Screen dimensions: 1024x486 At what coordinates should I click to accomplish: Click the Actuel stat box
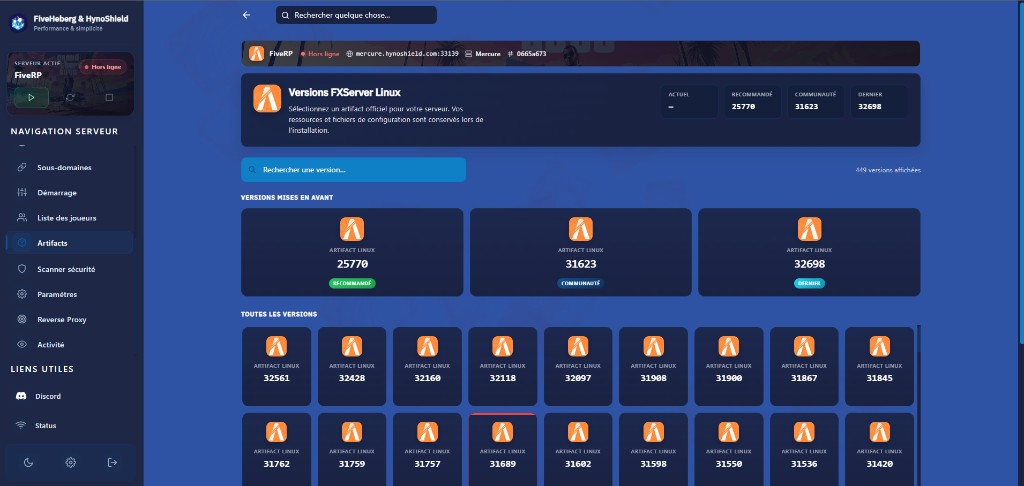coord(689,101)
